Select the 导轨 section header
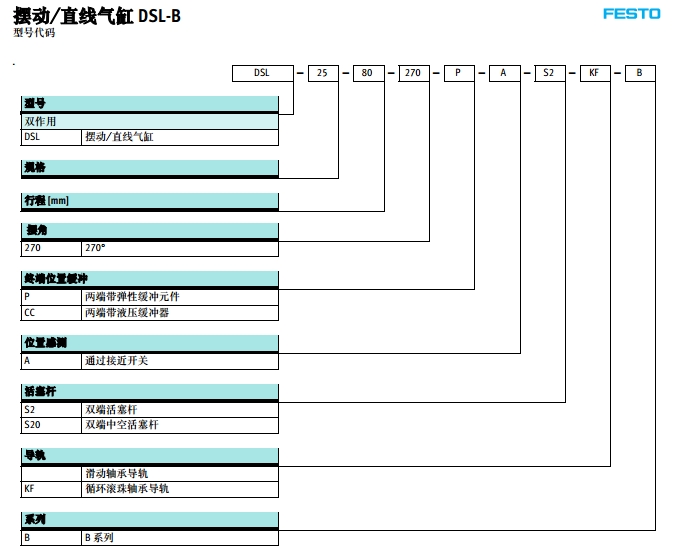The height and width of the screenshot is (551, 674). pyautogui.click(x=150, y=455)
